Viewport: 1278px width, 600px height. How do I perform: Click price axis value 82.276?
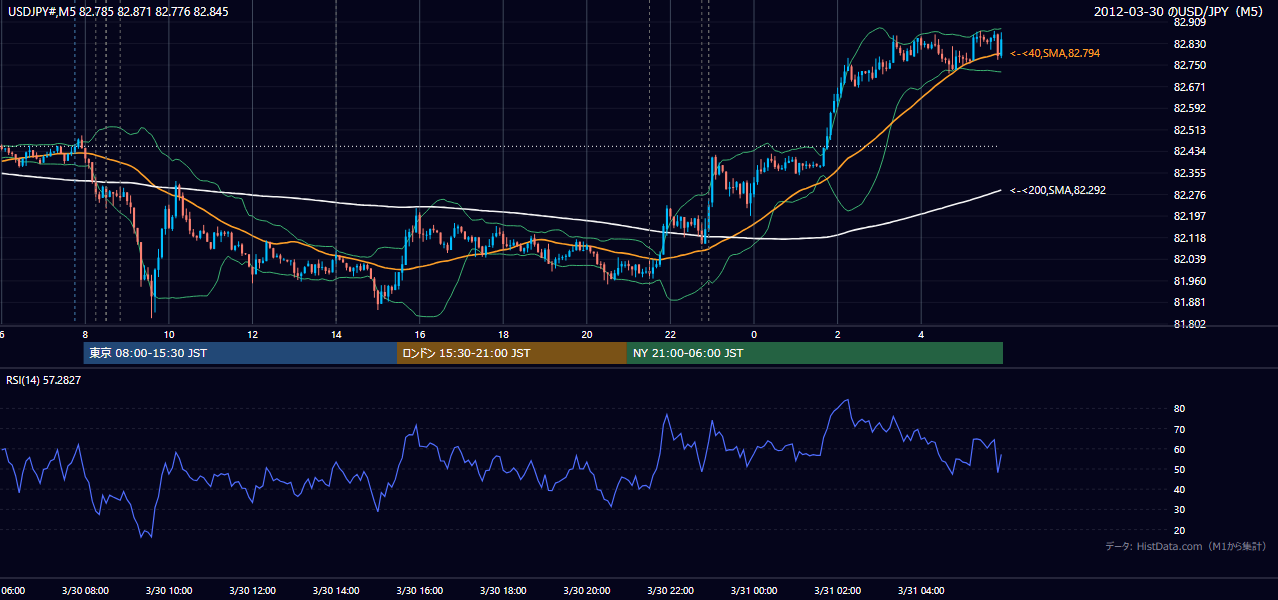pyautogui.click(x=1189, y=195)
